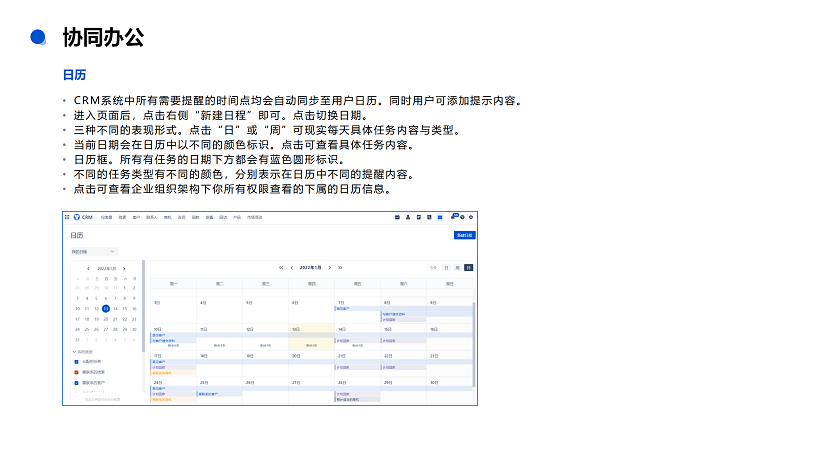The image size is (820, 461).
Task: Click the 今天 button above the calendar
Action: (433, 268)
